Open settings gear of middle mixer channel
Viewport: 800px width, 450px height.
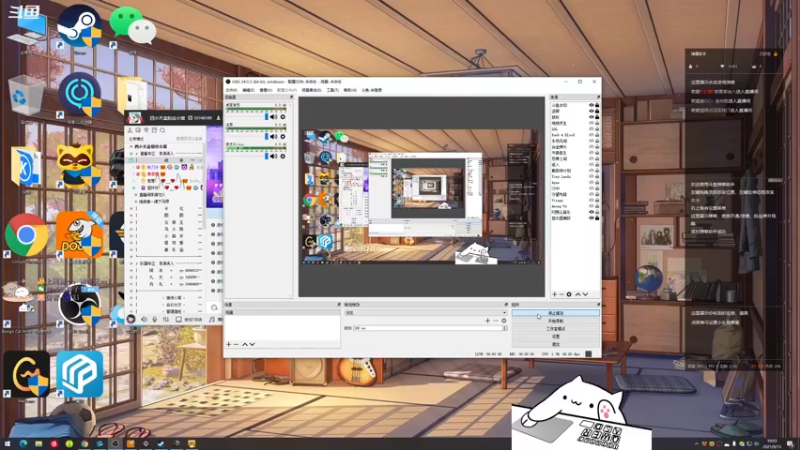[x=283, y=136]
